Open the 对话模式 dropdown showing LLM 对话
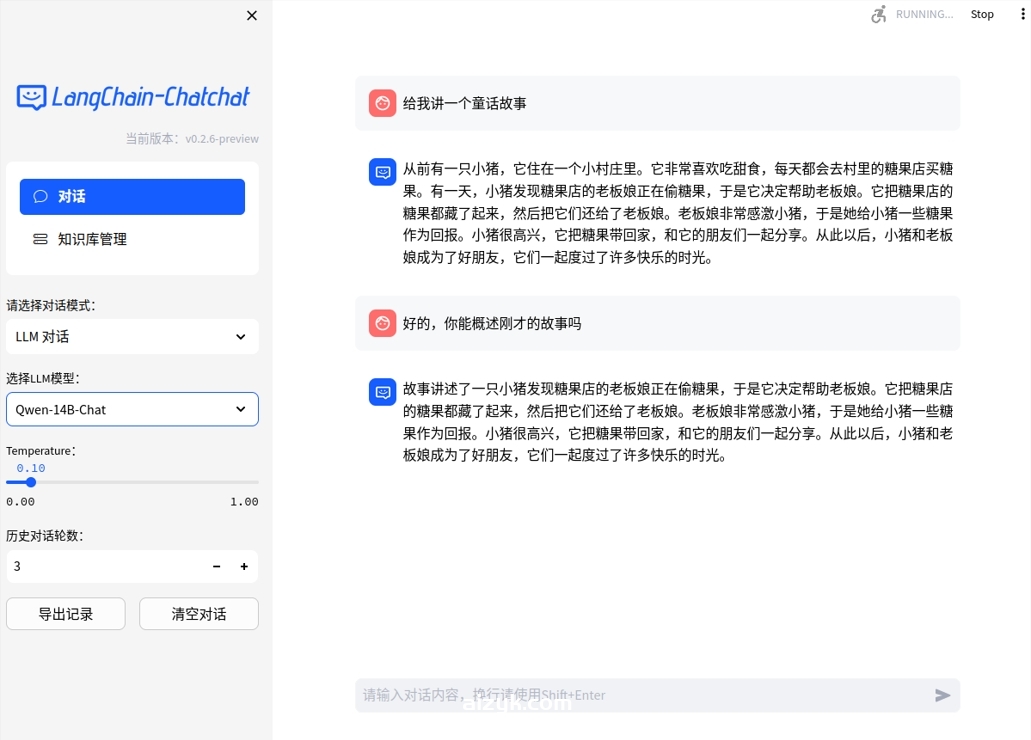This screenshot has width=1031, height=740. 132,337
